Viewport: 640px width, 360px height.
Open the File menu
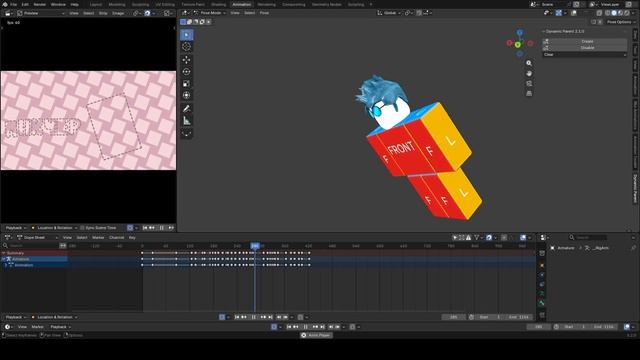click(x=13, y=4)
